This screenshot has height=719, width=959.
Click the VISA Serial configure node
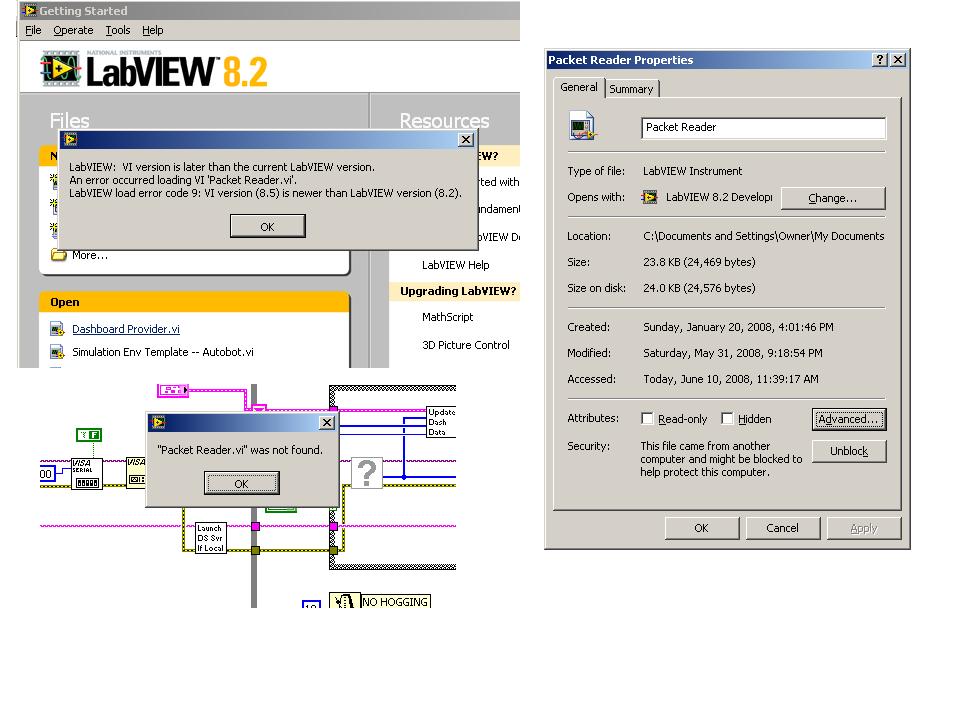pyautogui.click(x=87, y=474)
